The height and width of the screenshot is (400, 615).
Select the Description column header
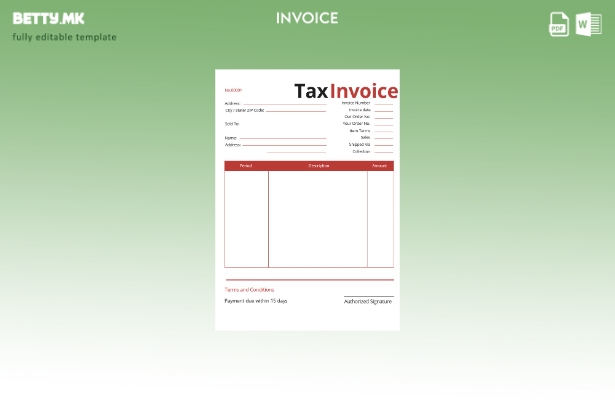318,166
